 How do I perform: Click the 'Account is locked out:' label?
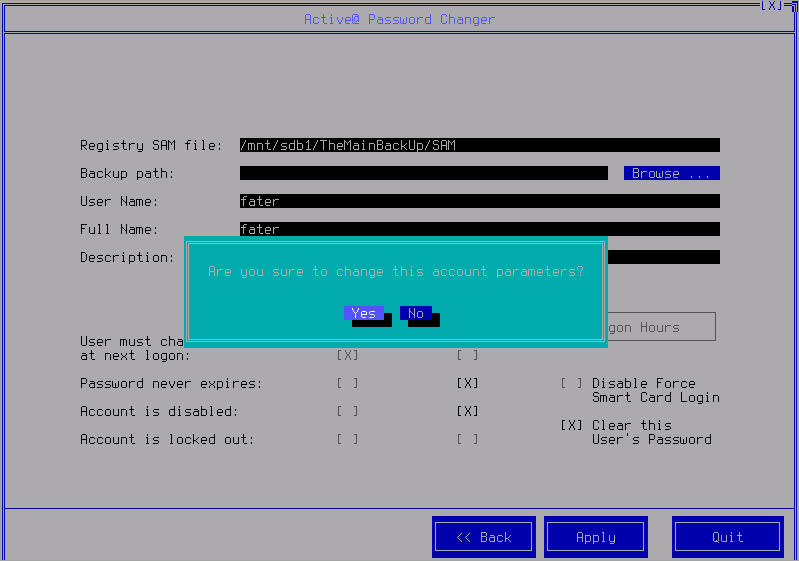[x=167, y=440]
